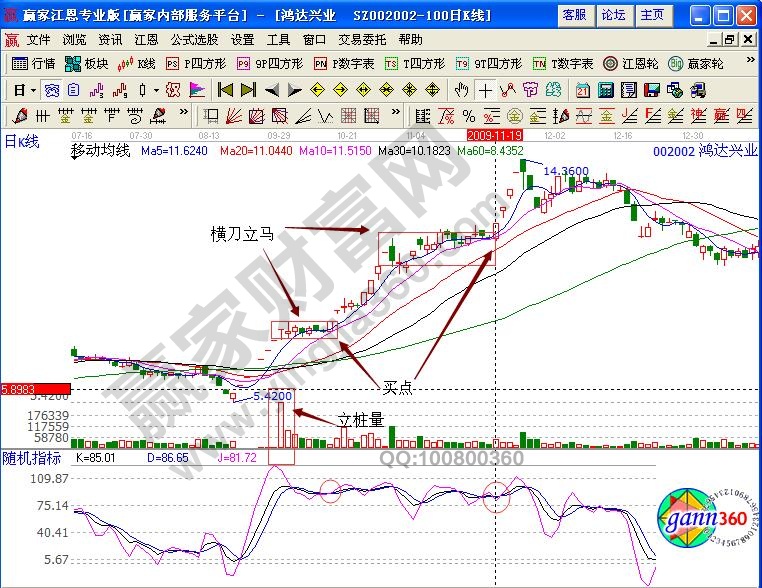The height and width of the screenshot is (588, 762).
Task: Click the 客服 button in title bar
Action: pos(574,15)
